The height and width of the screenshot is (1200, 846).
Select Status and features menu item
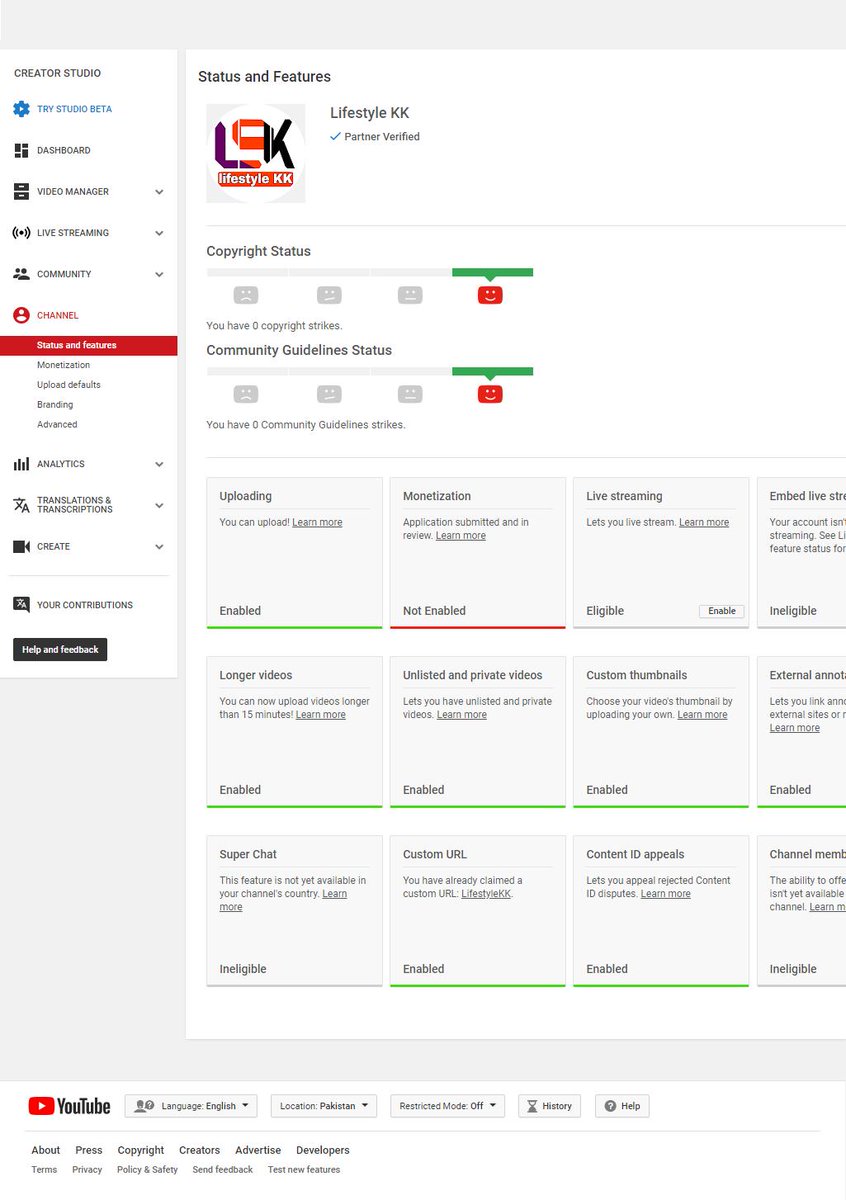89,345
